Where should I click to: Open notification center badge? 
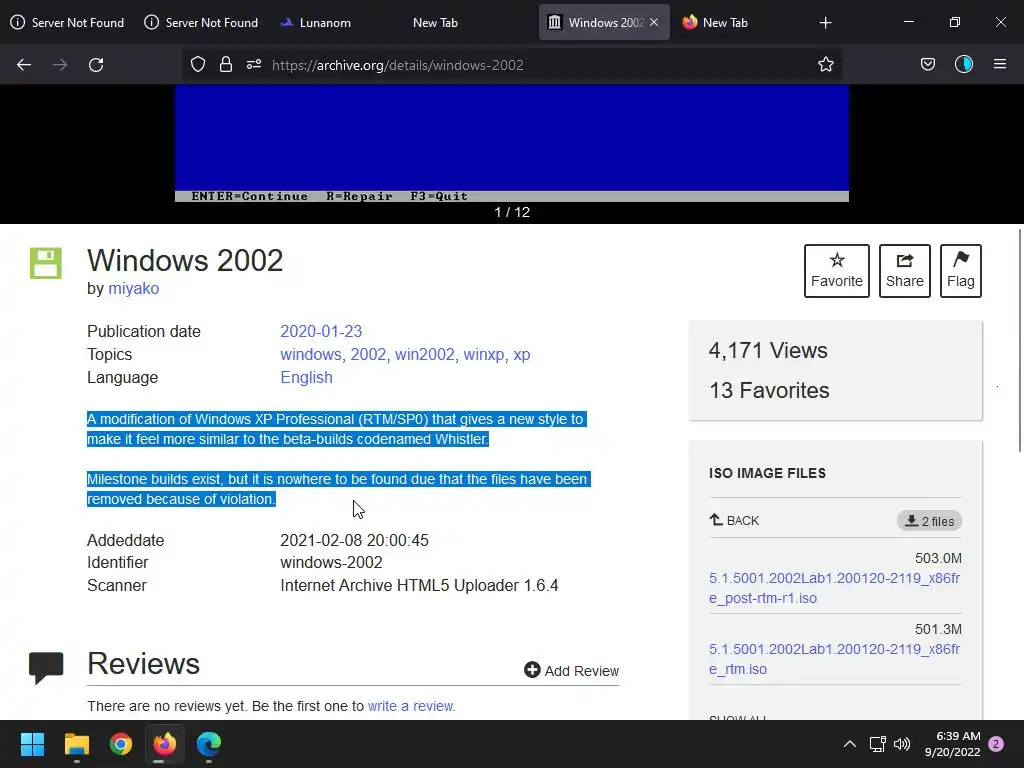[996, 744]
